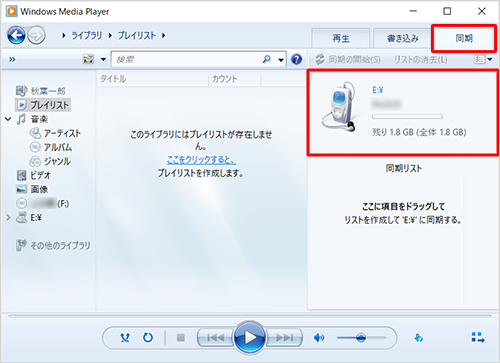This screenshot has height=363, width=500.
Task: Open the sync options dropdown arrow
Action: pyautogui.click(x=490, y=59)
